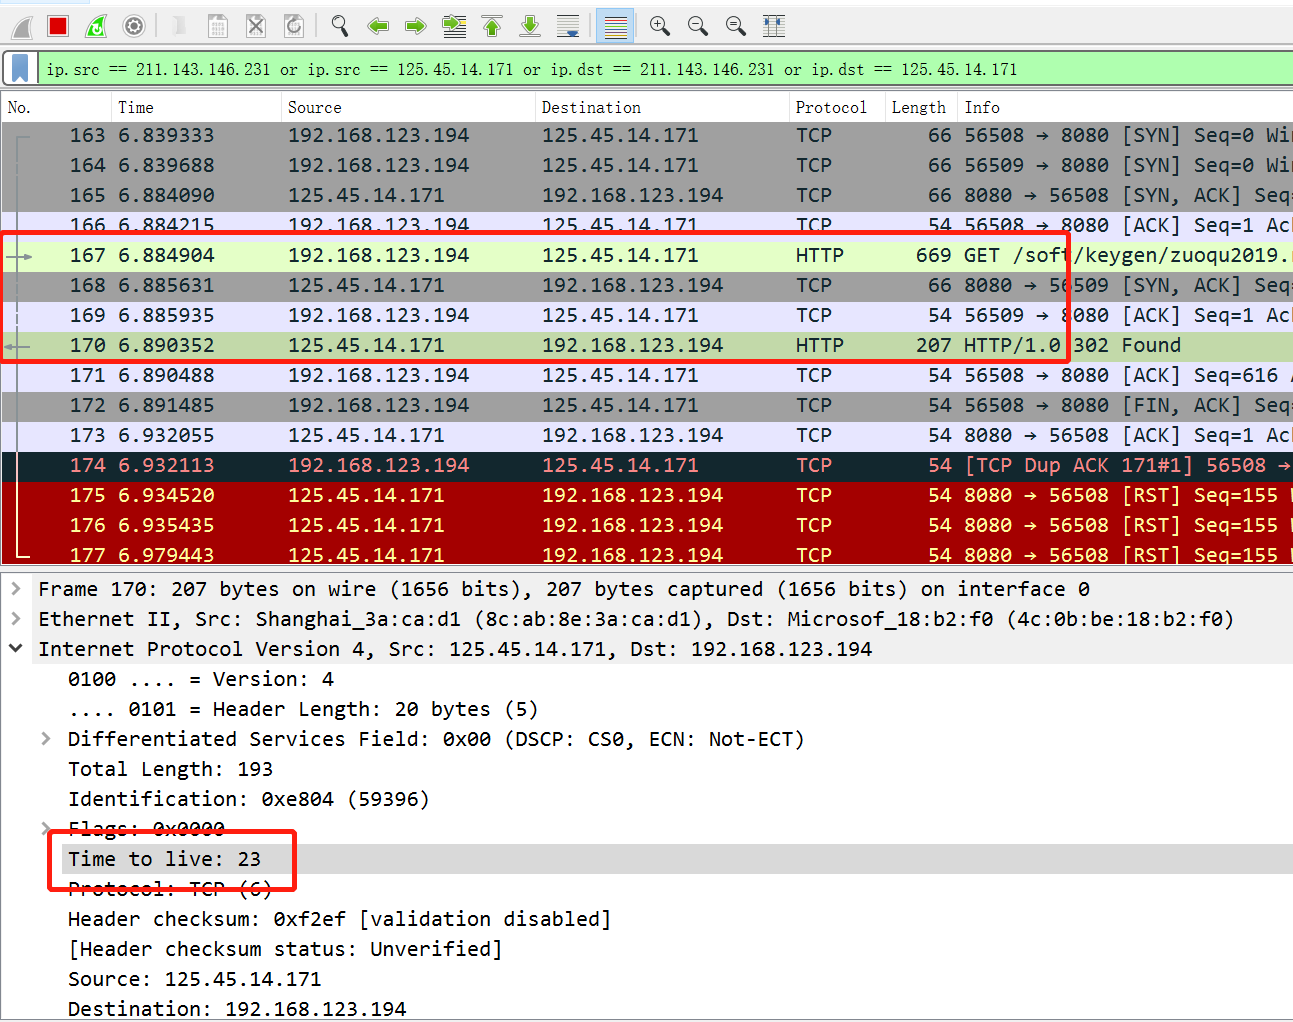
Task: Select packet 165 SYN, ACK row
Action: click(x=647, y=196)
